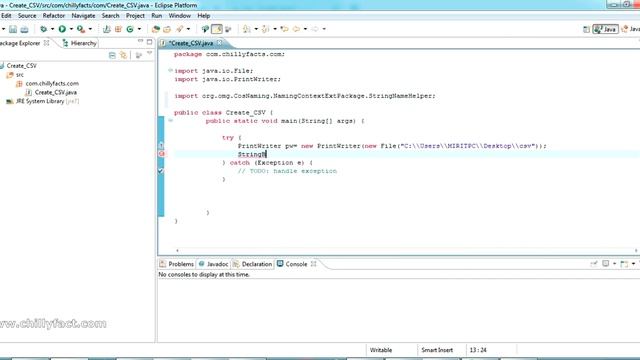Image resolution: width=640 pixels, height=360 pixels.
Task: Click the Previous Annotation icon
Action: (x=266, y=29)
